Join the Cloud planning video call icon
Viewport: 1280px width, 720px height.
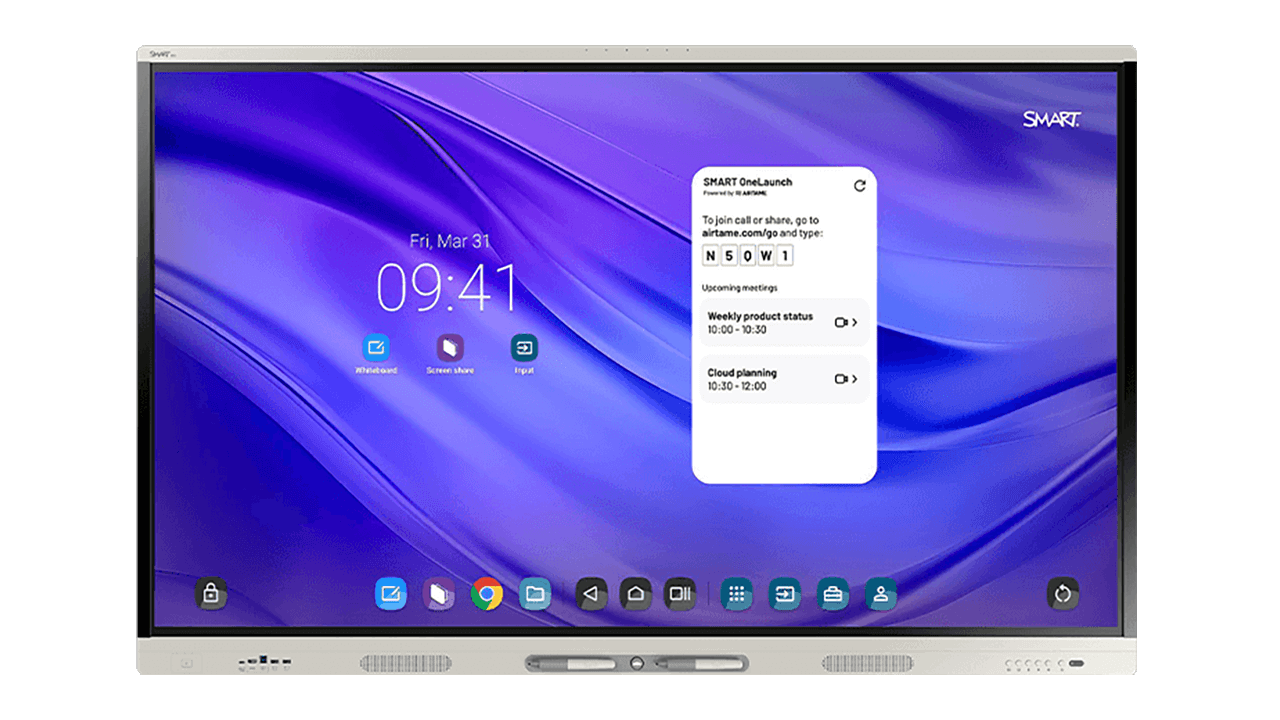(x=839, y=379)
